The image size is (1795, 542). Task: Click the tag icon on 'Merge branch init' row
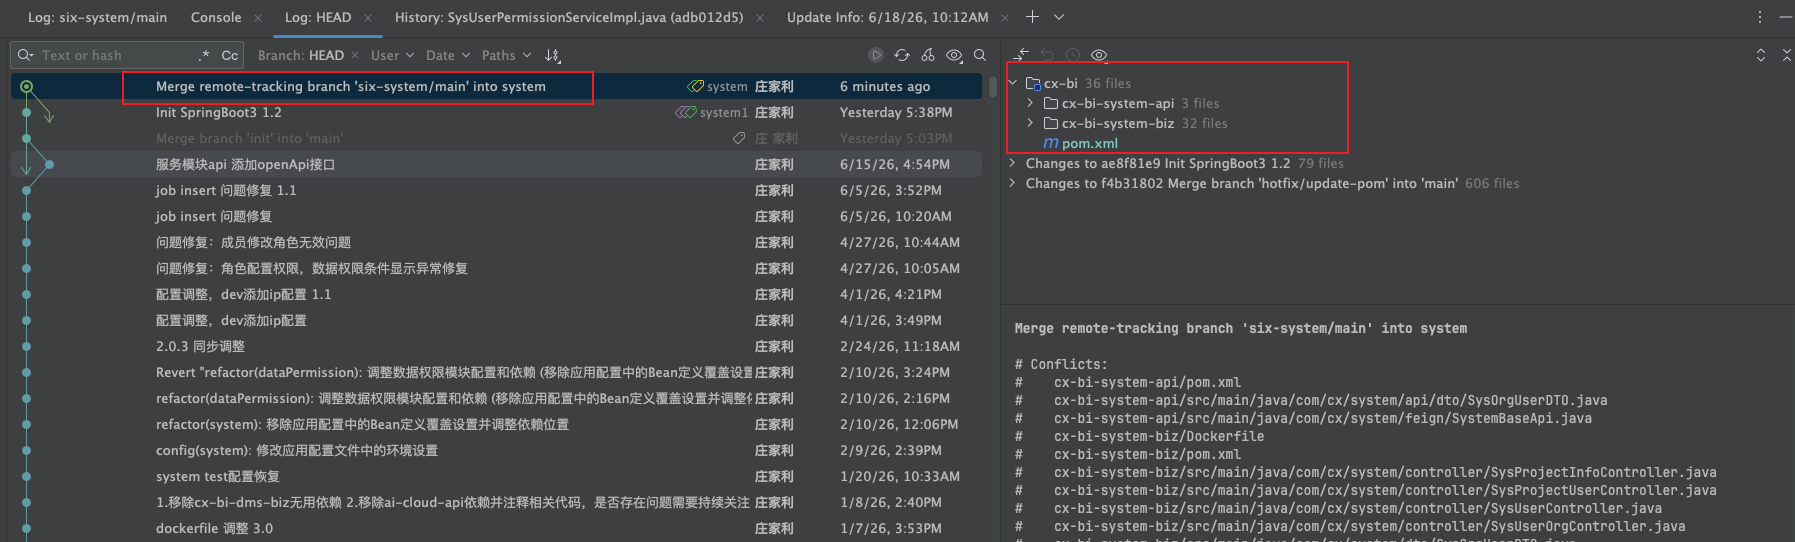click(739, 139)
